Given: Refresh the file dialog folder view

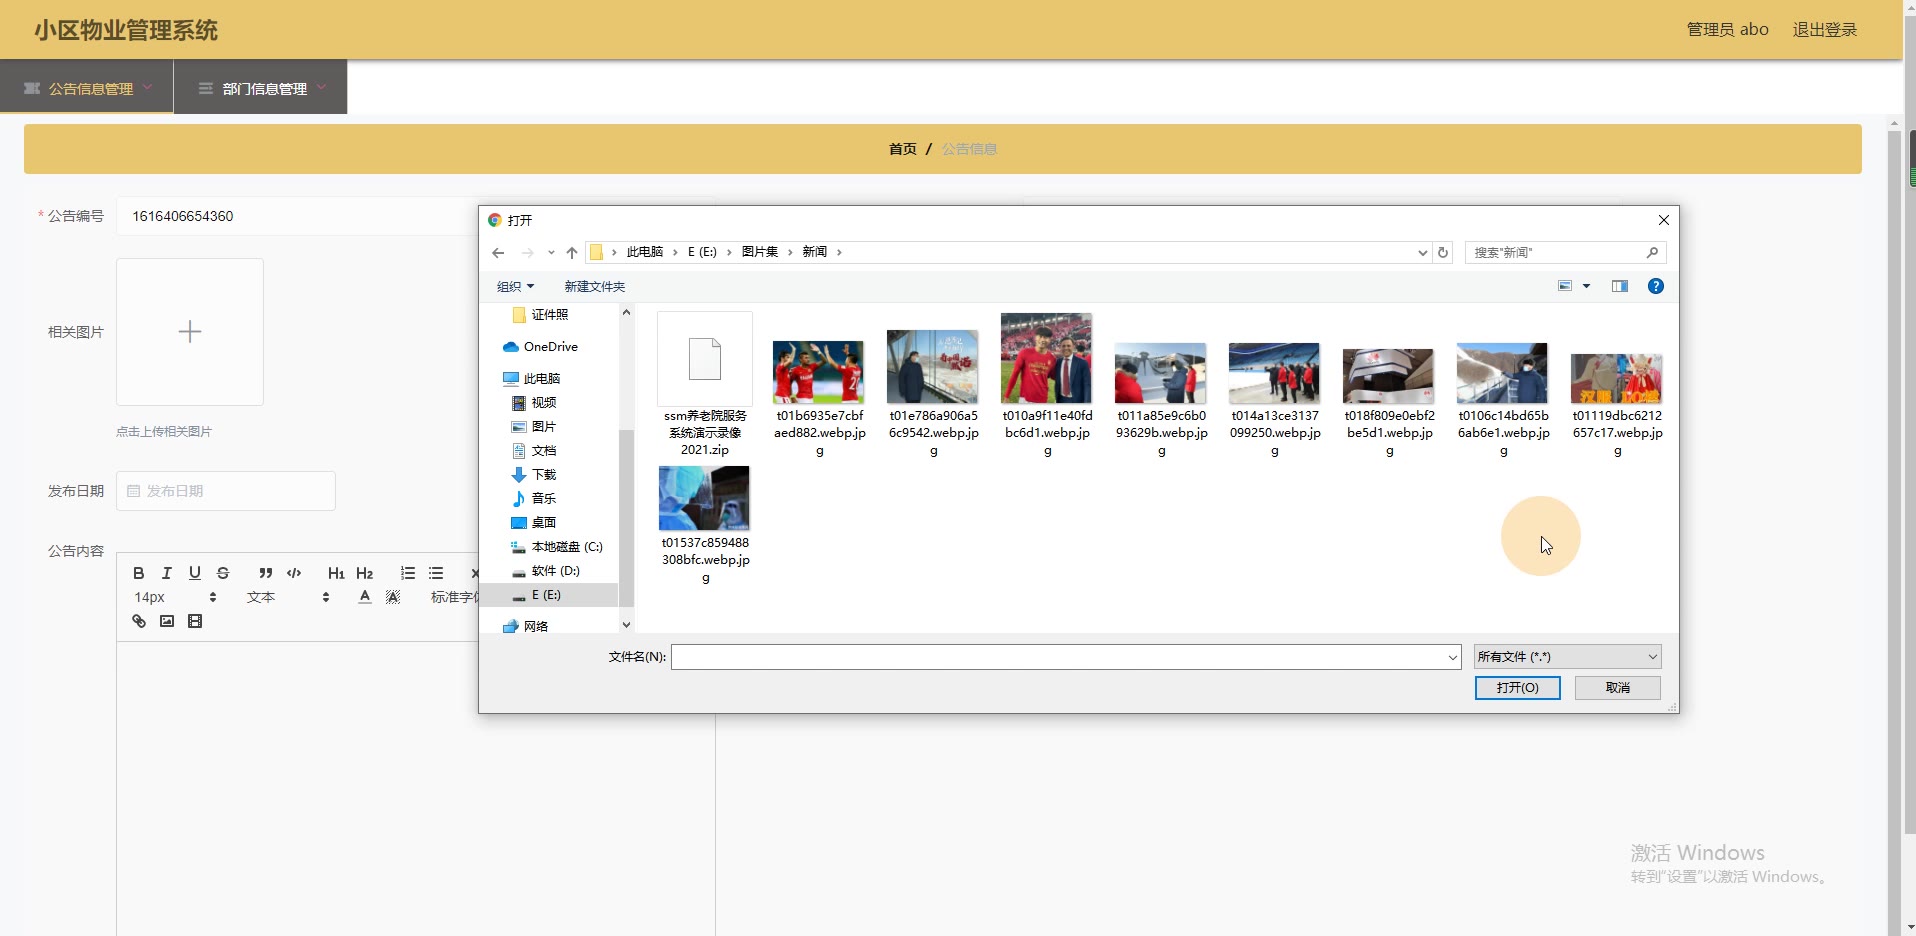Looking at the screenshot, I should pos(1443,252).
